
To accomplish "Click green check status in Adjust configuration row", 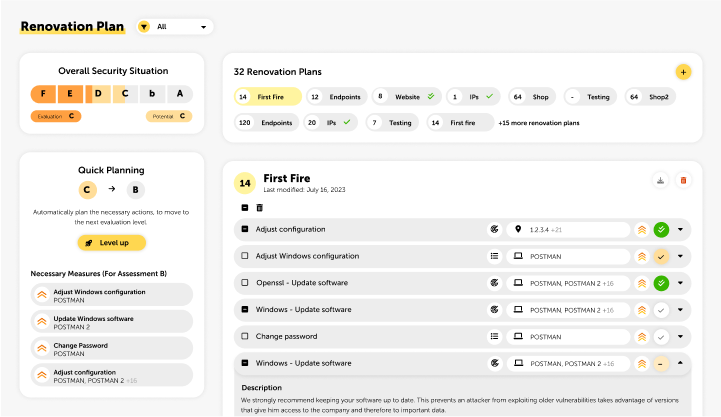I will [661, 229].
